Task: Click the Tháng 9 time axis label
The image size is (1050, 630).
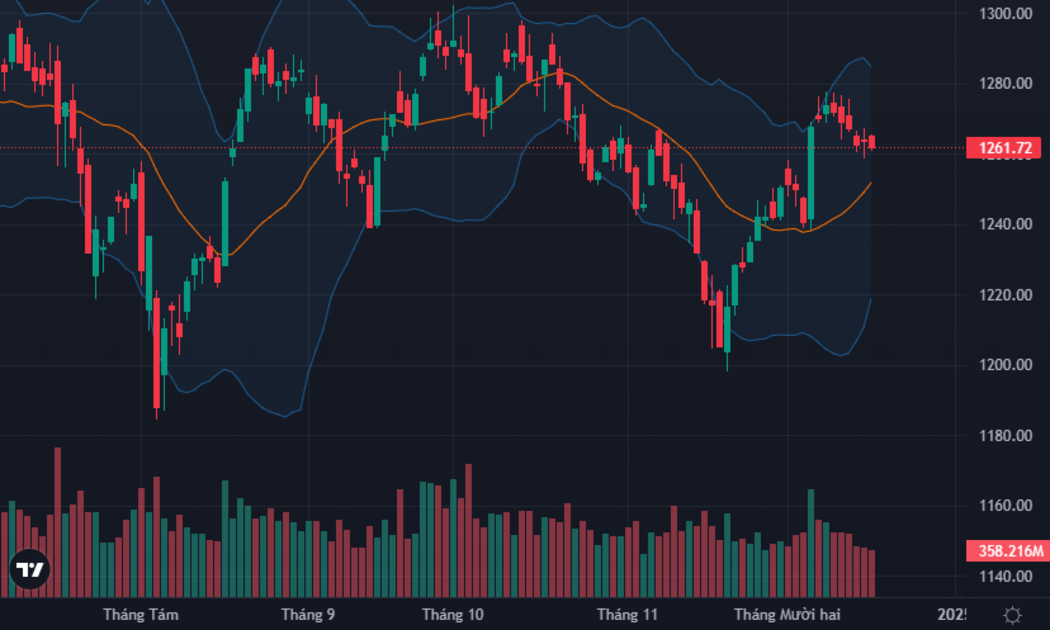Action: pos(308,615)
